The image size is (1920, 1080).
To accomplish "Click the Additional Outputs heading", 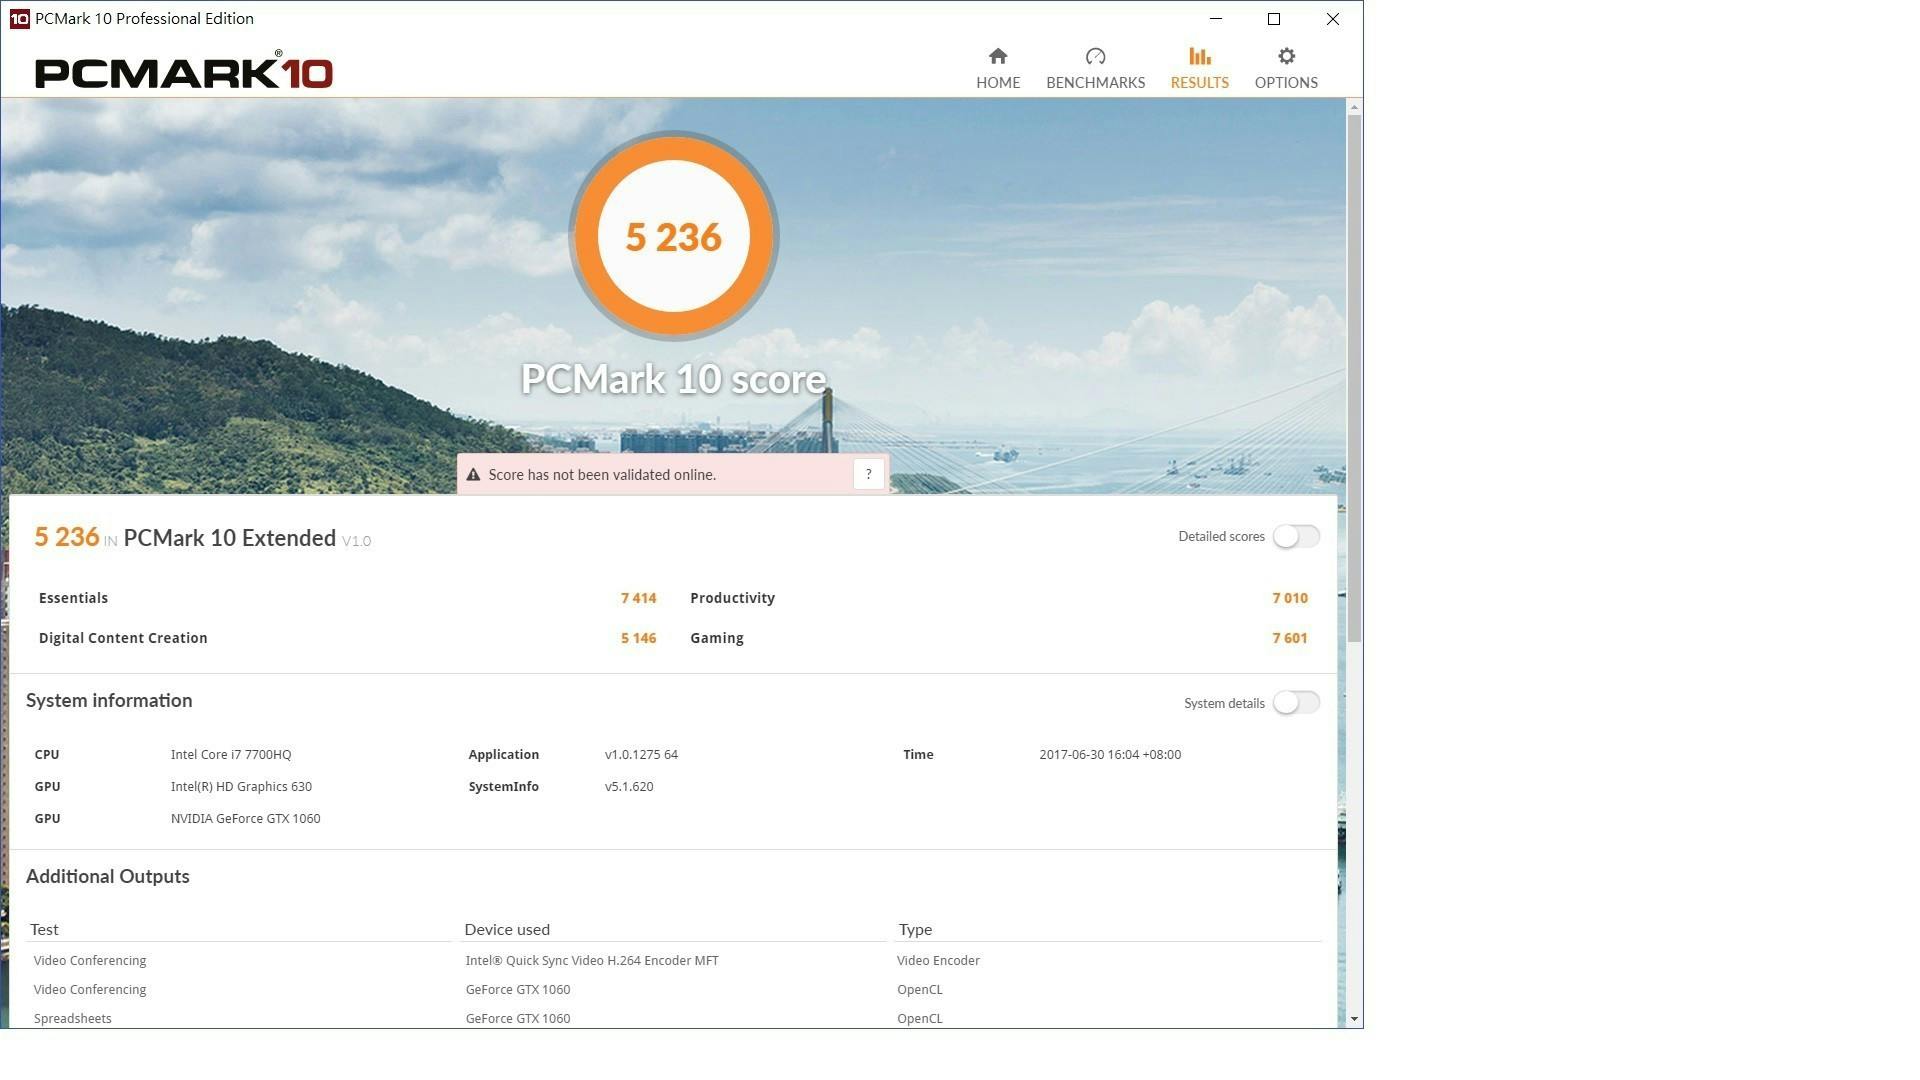I will [x=107, y=877].
